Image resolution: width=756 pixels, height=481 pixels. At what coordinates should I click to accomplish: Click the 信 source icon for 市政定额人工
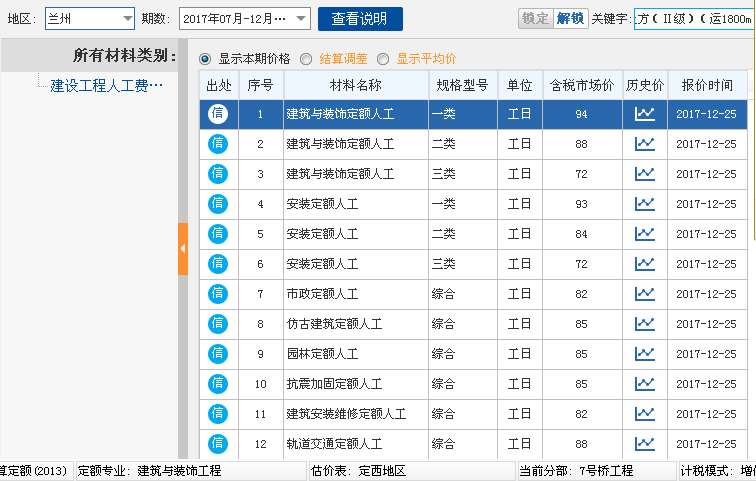(218, 294)
